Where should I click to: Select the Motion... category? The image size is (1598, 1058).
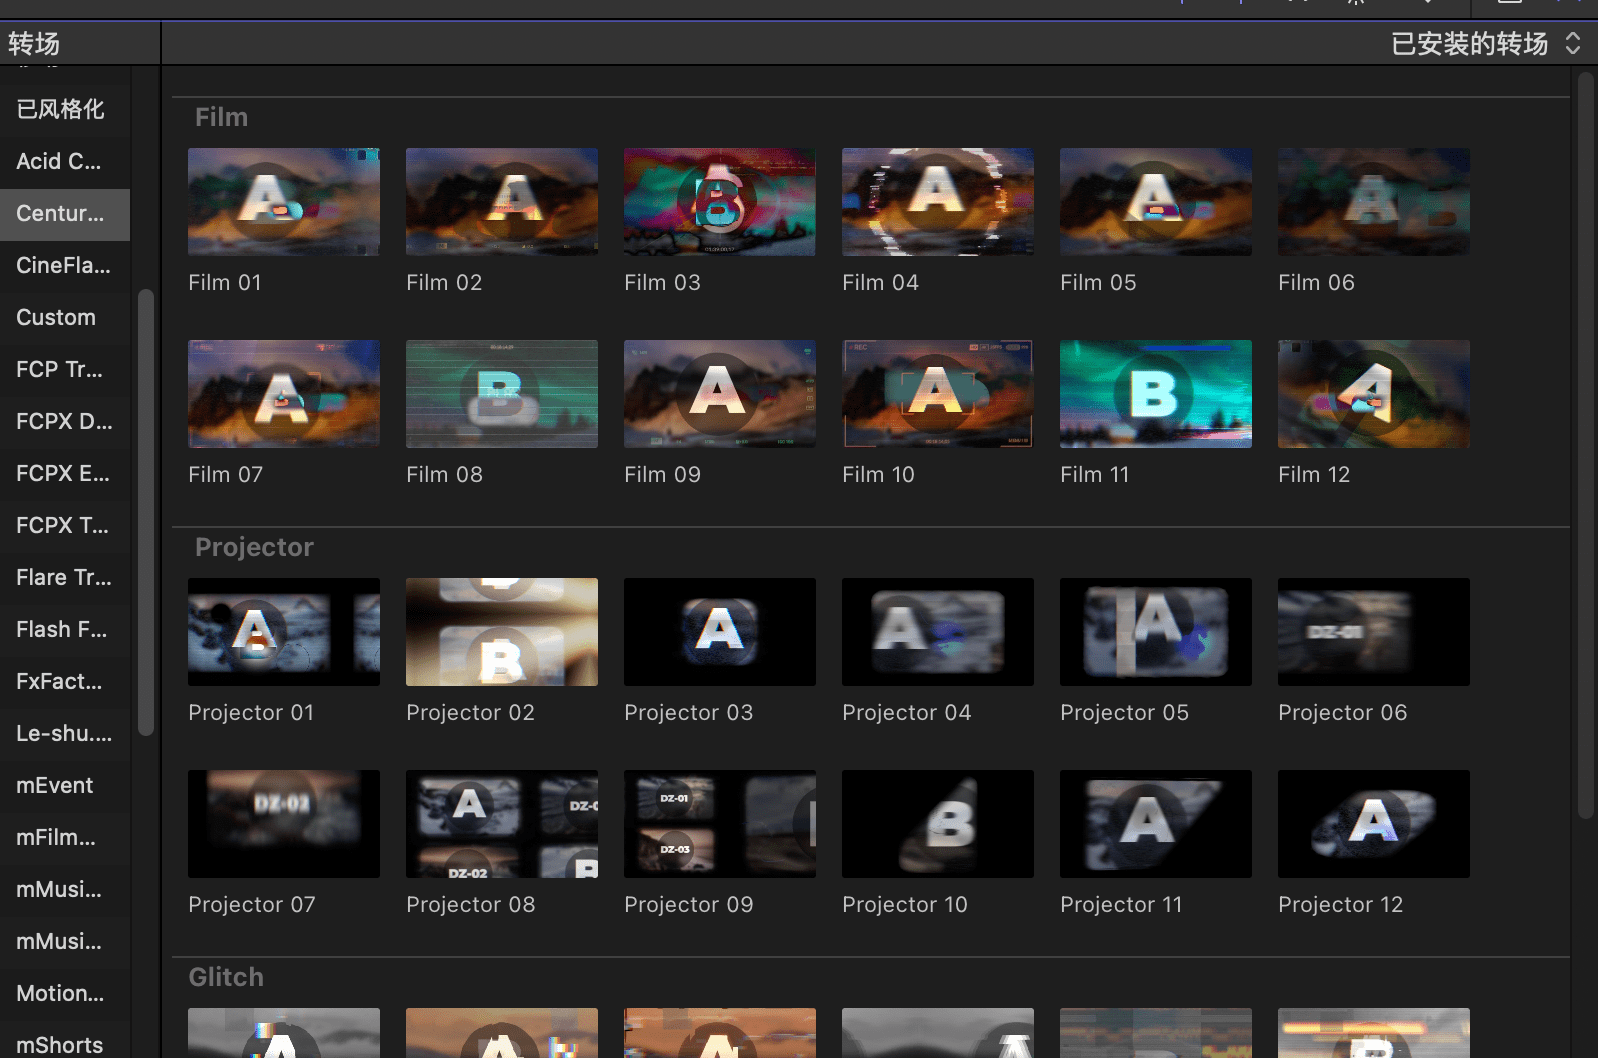pos(65,994)
